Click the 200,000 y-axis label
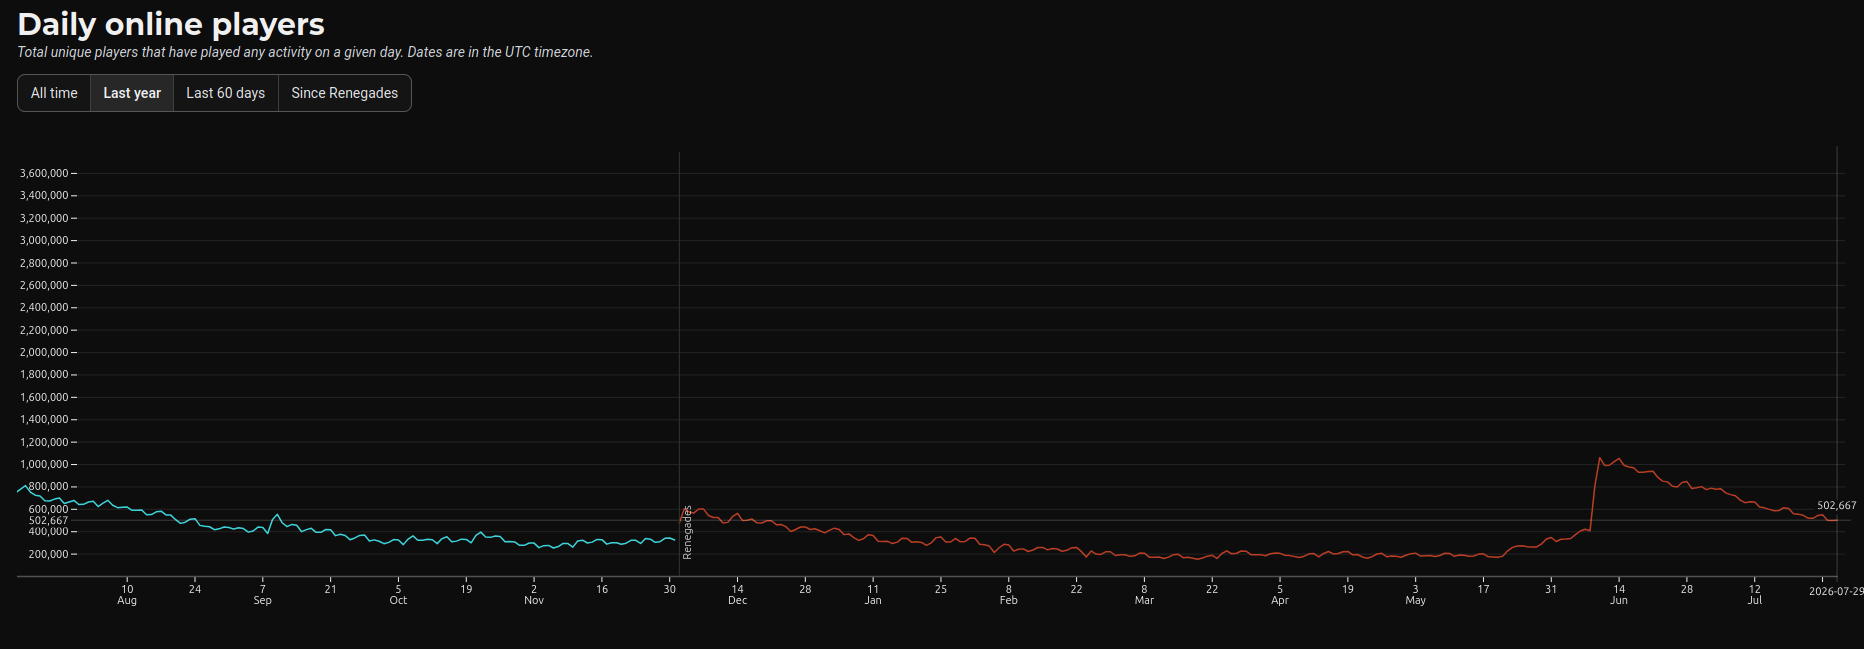Screen dimensions: 1864x649 point(48,554)
